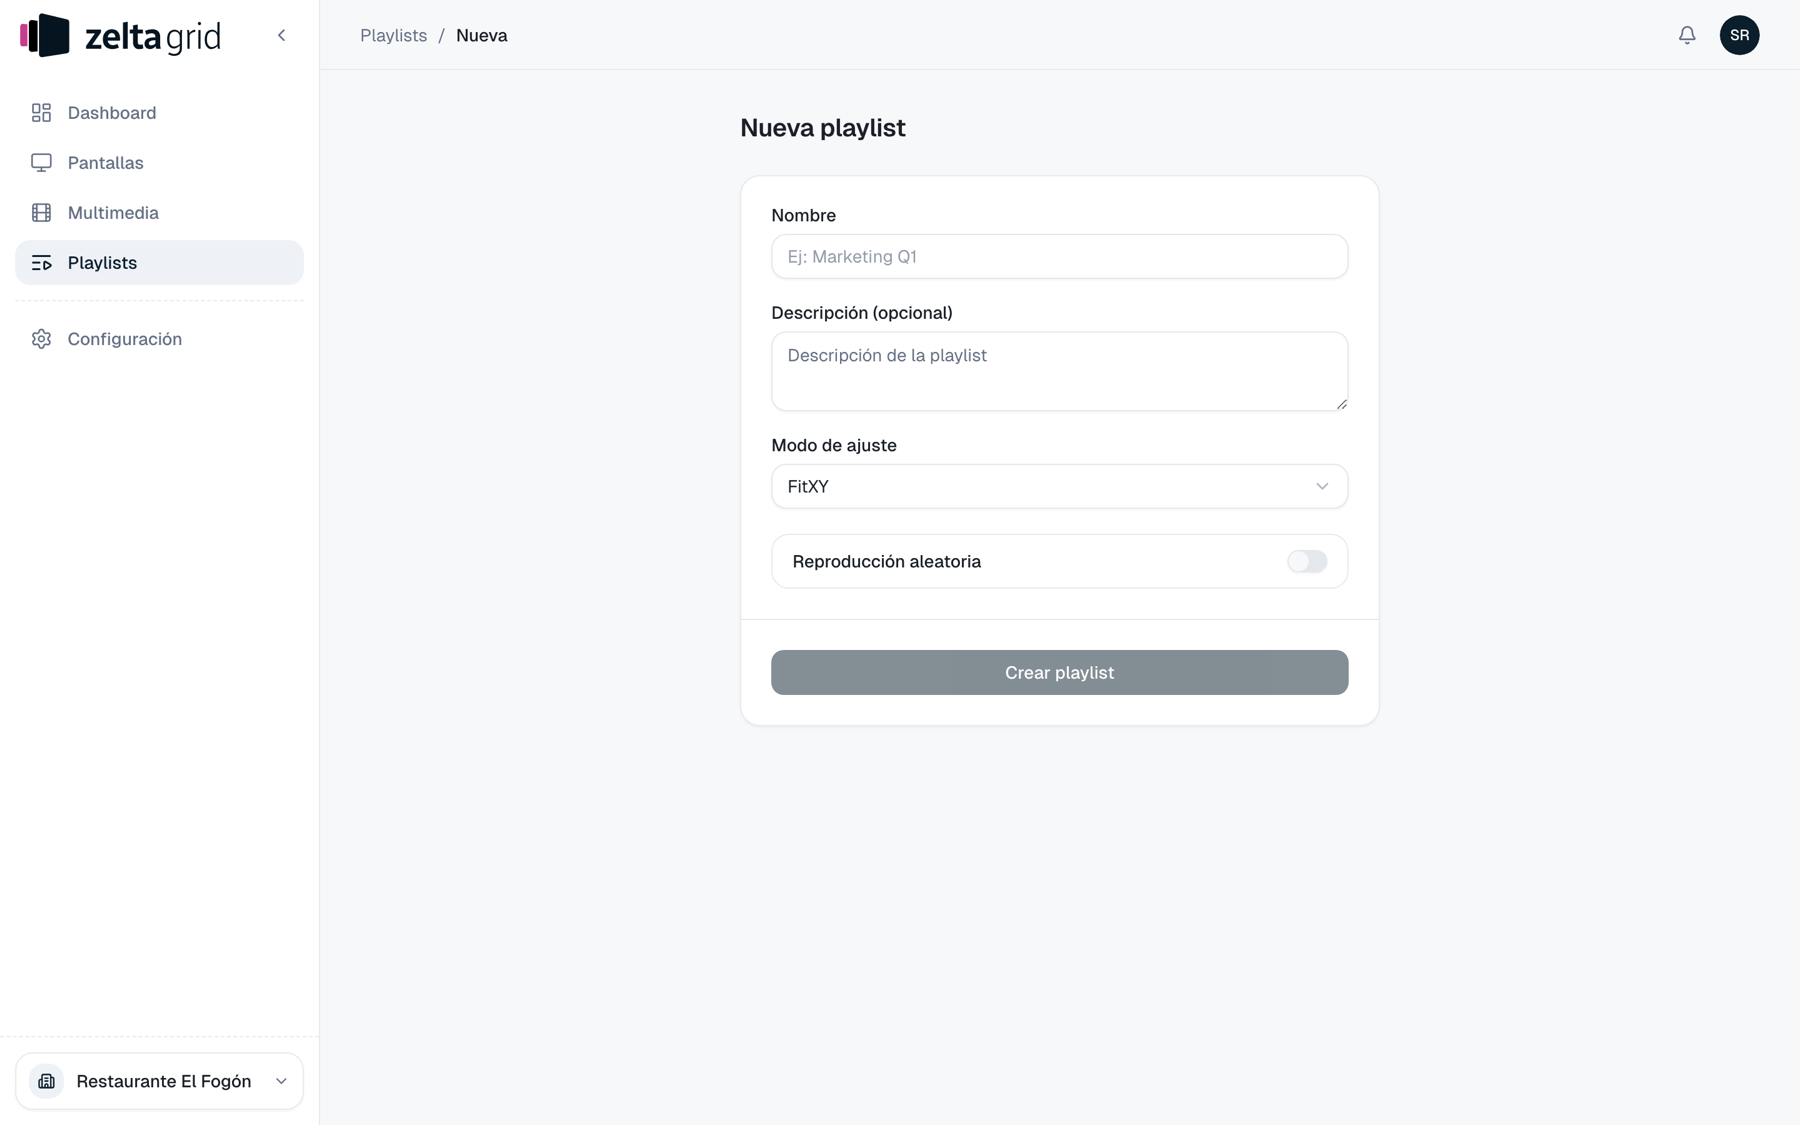Follow the Playlists breadcrumb link

pyautogui.click(x=393, y=35)
